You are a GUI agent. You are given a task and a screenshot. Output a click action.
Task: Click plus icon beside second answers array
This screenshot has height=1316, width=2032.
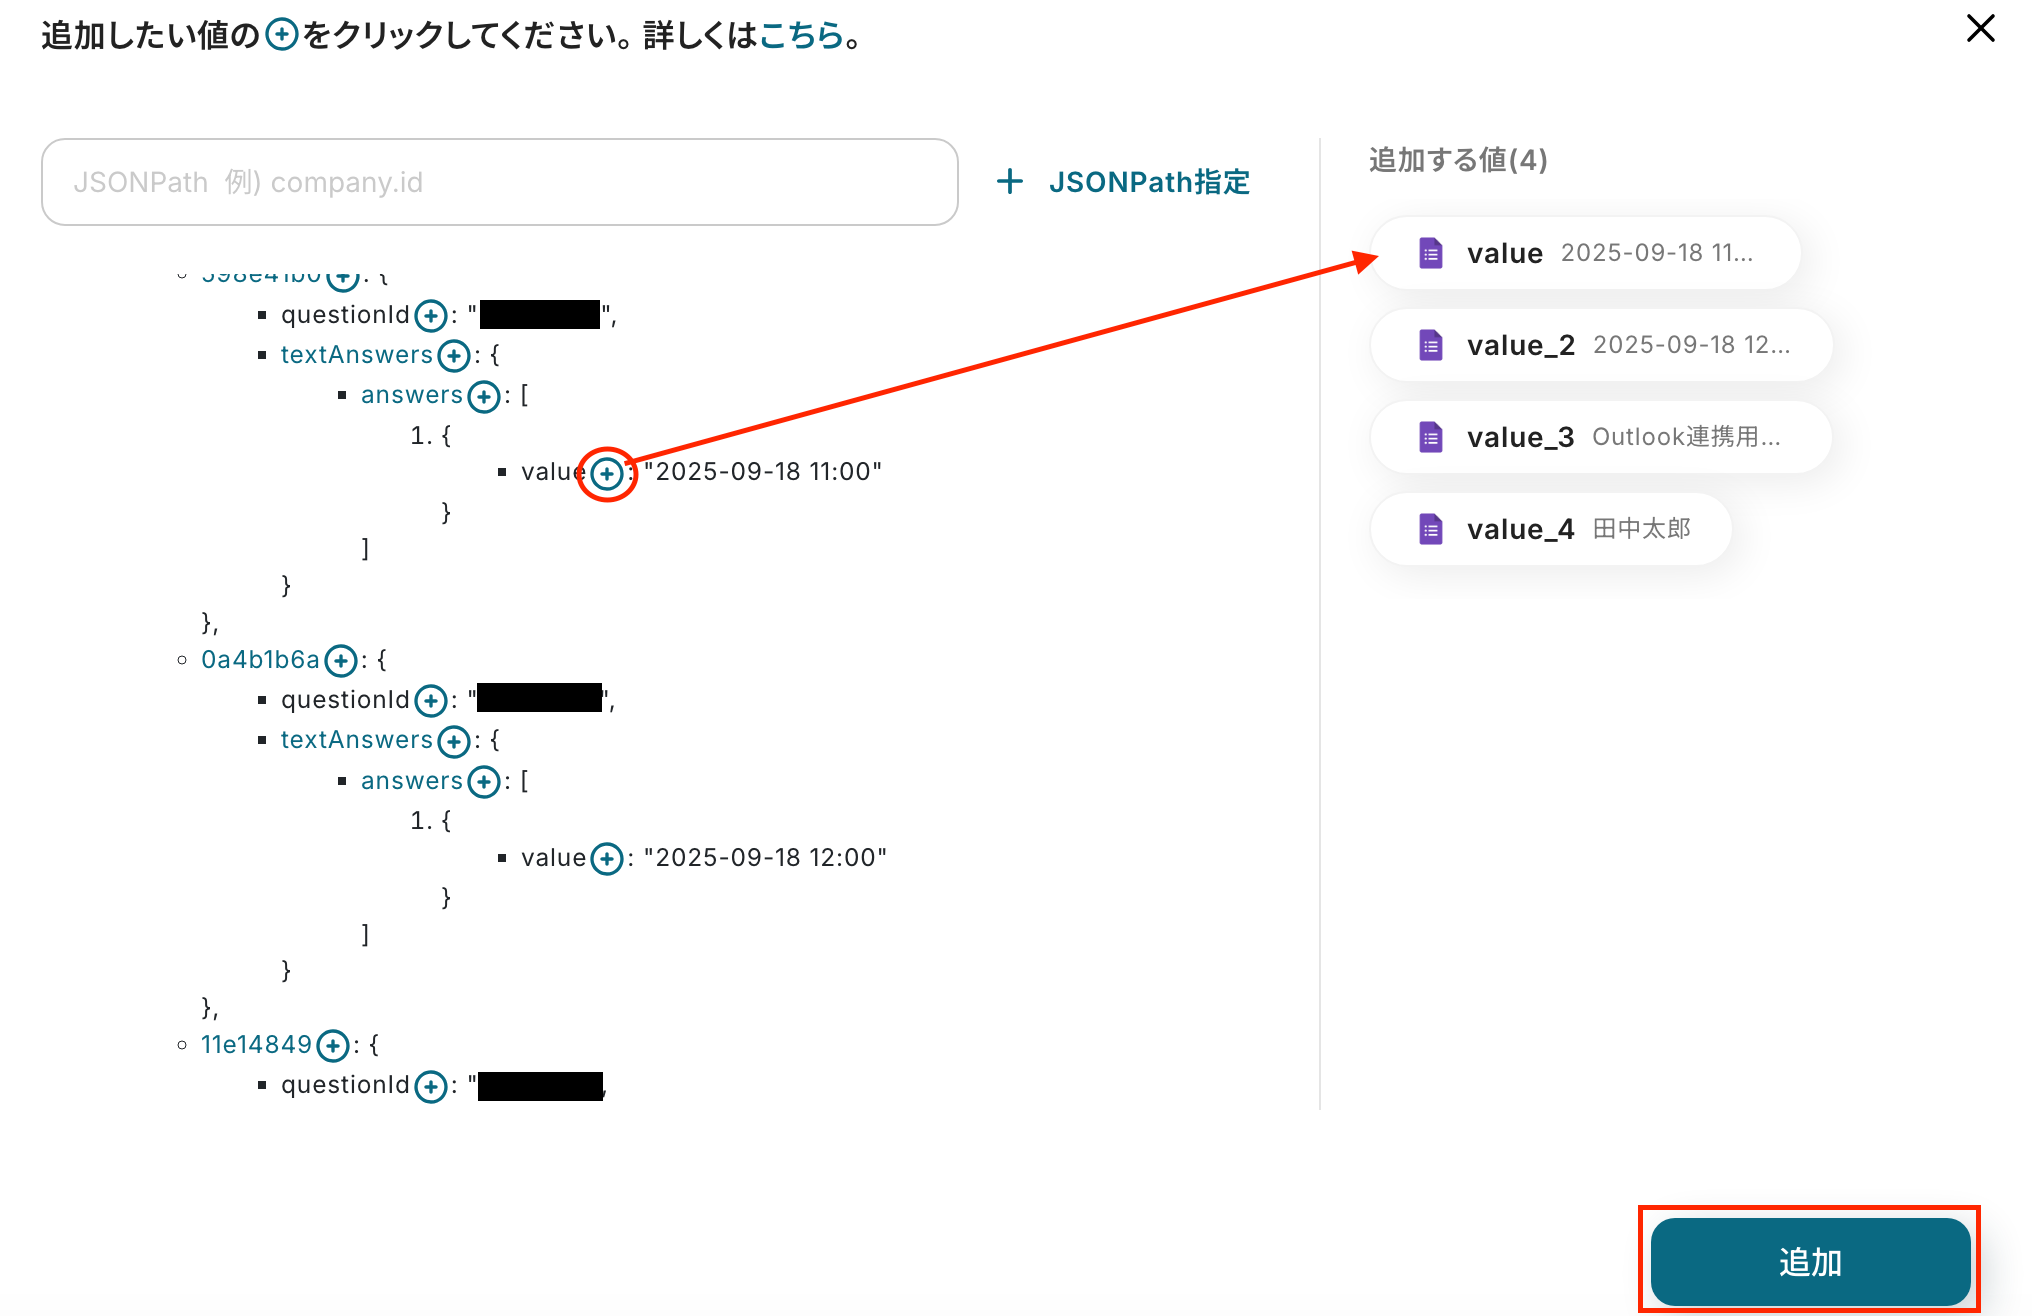[x=484, y=781]
